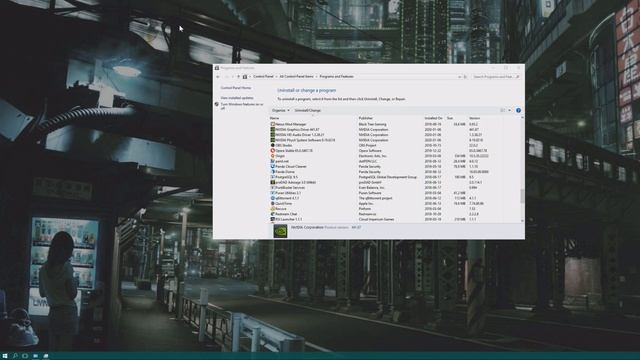Open the Windows Start menu

pyautogui.click(x=5, y=356)
